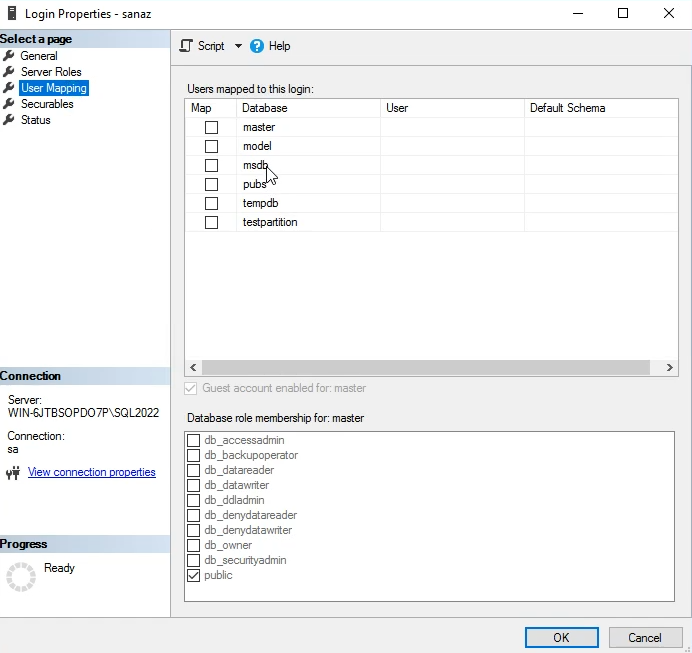
Task: Maximize the Login Properties window
Action: pos(623,13)
